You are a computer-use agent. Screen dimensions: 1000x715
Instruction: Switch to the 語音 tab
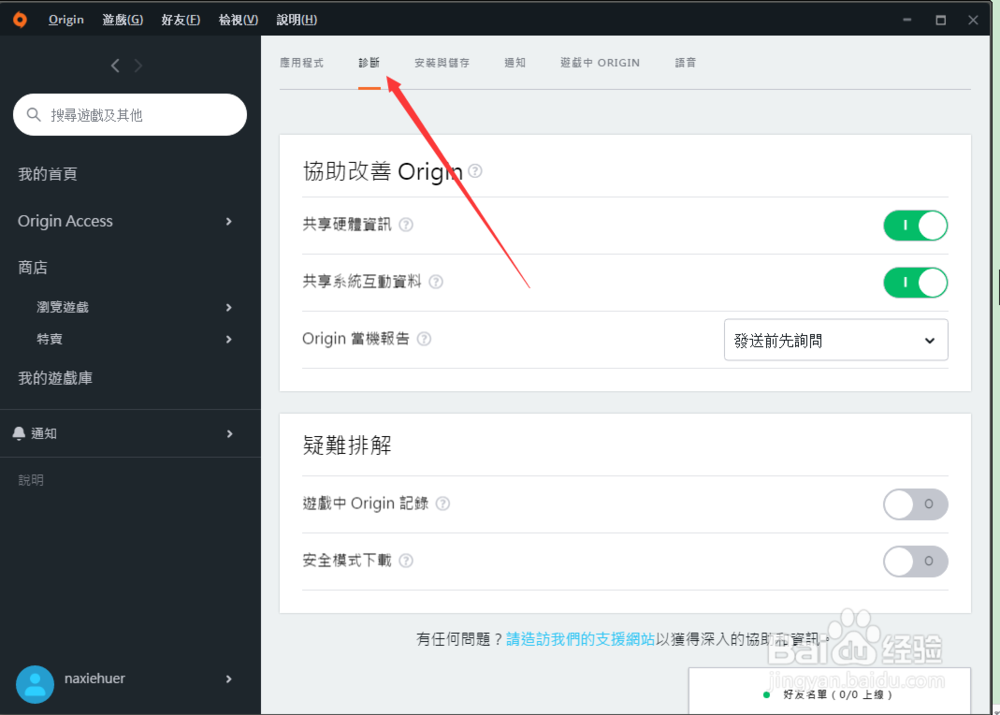(x=686, y=63)
